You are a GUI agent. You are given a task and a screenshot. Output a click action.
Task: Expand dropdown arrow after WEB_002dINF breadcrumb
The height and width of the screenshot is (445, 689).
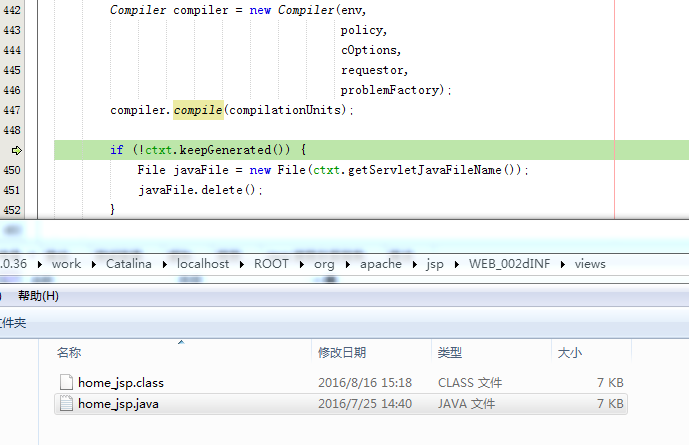click(562, 264)
